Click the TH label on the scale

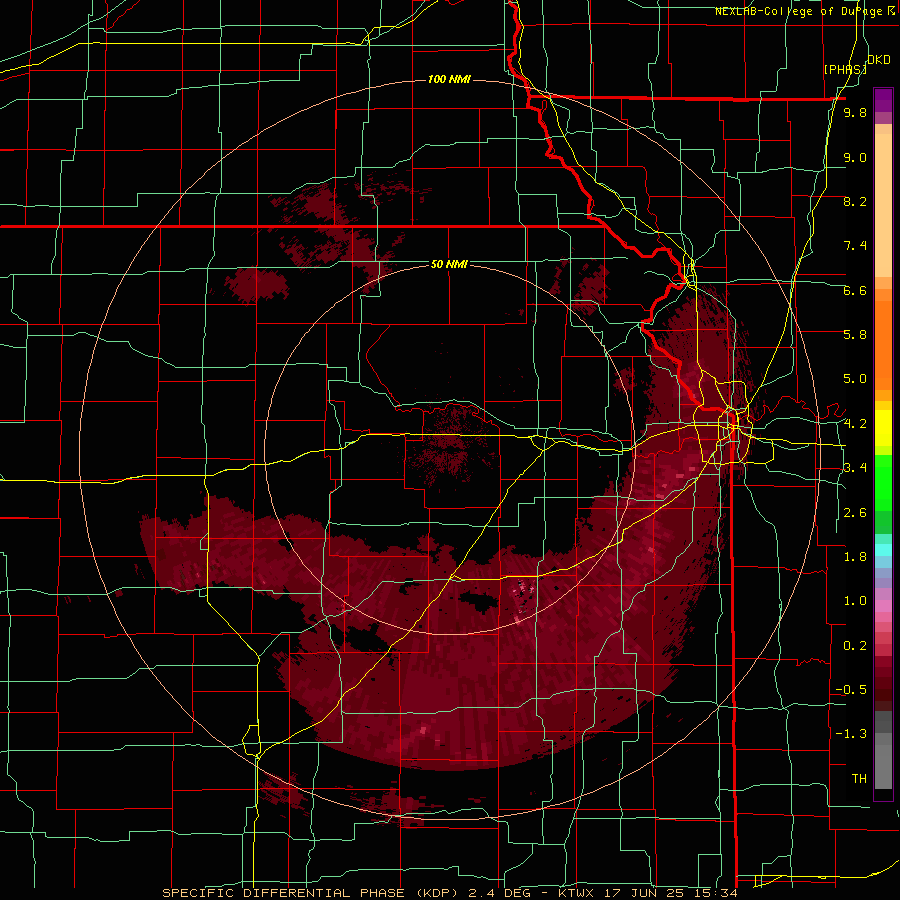point(859,779)
